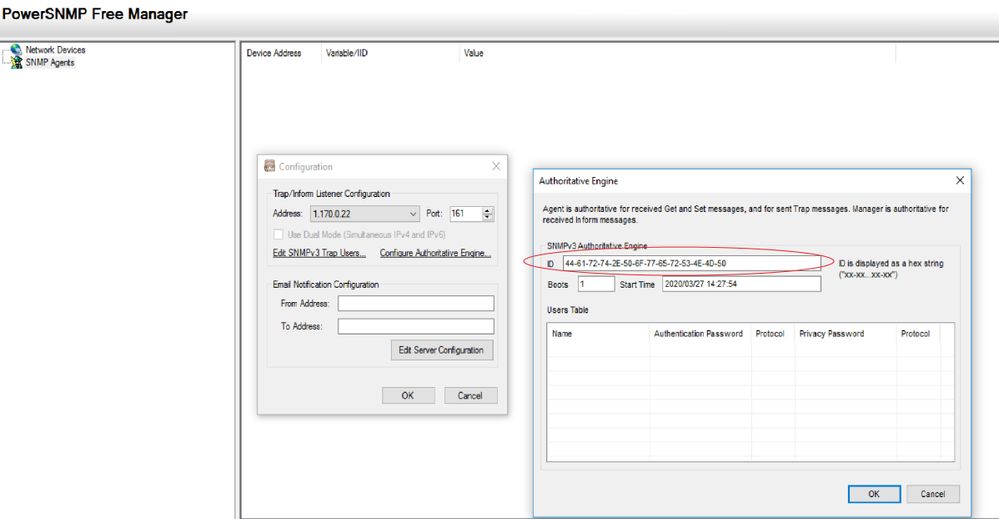The image size is (999, 519).
Task: Click OK in the Configuration dialog
Action: tap(408, 395)
